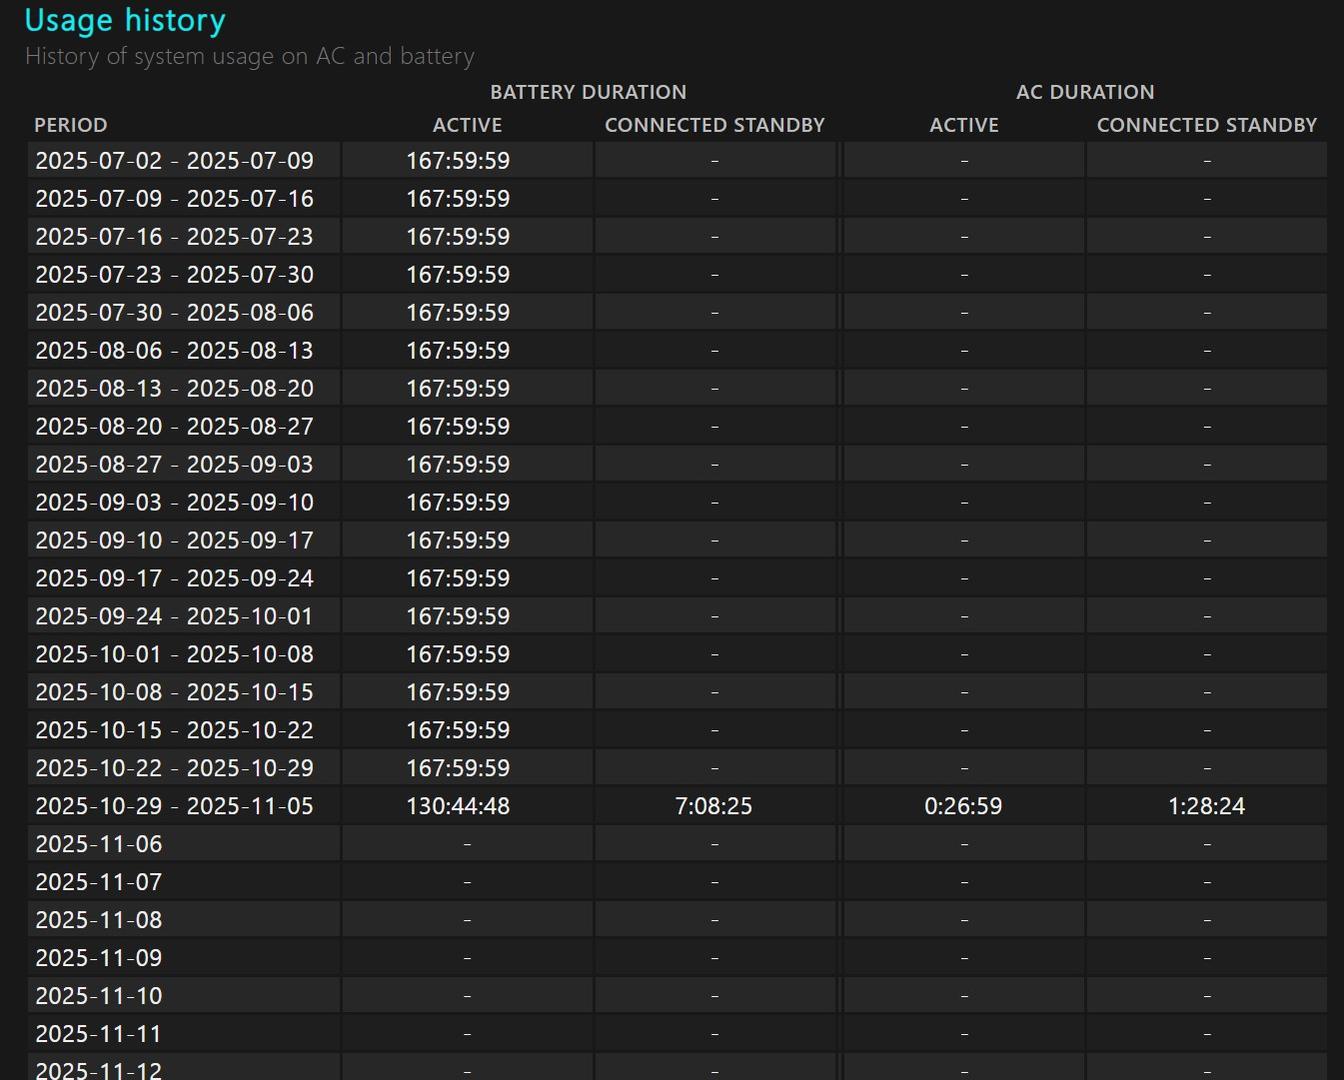Click ACTIVE header under BATTERY DURATION
The image size is (1344, 1080).
pyautogui.click(x=467, y=125)
